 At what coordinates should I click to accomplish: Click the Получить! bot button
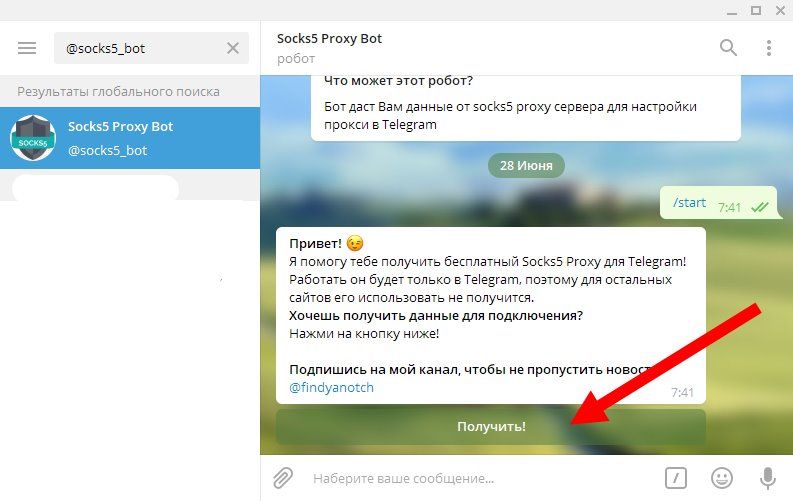pyautogui.click(x=491, y=427)
